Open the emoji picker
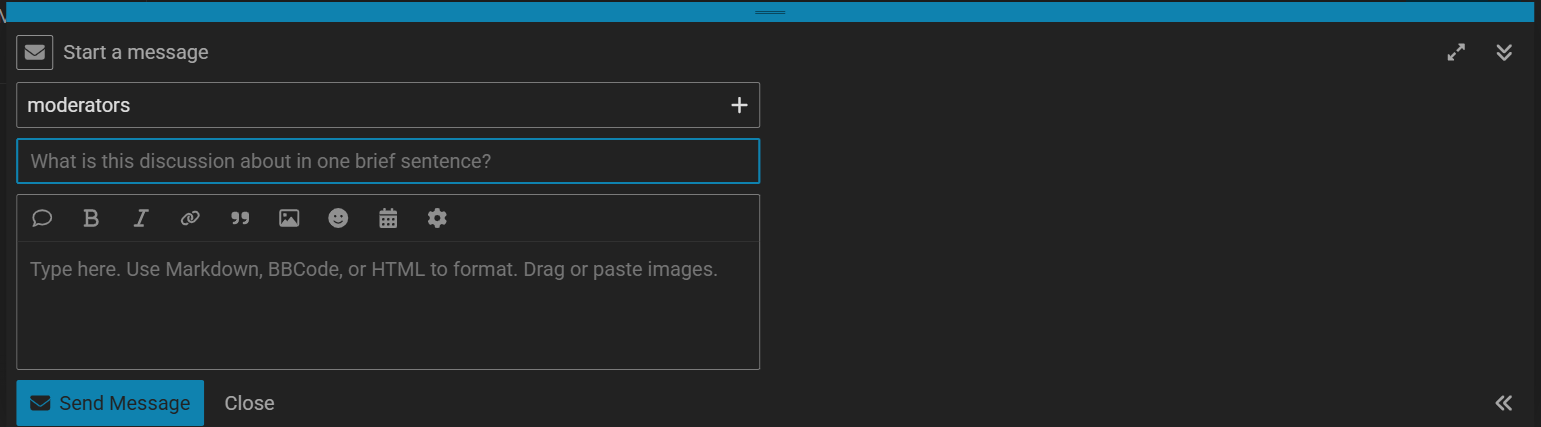 click(338, 218)
